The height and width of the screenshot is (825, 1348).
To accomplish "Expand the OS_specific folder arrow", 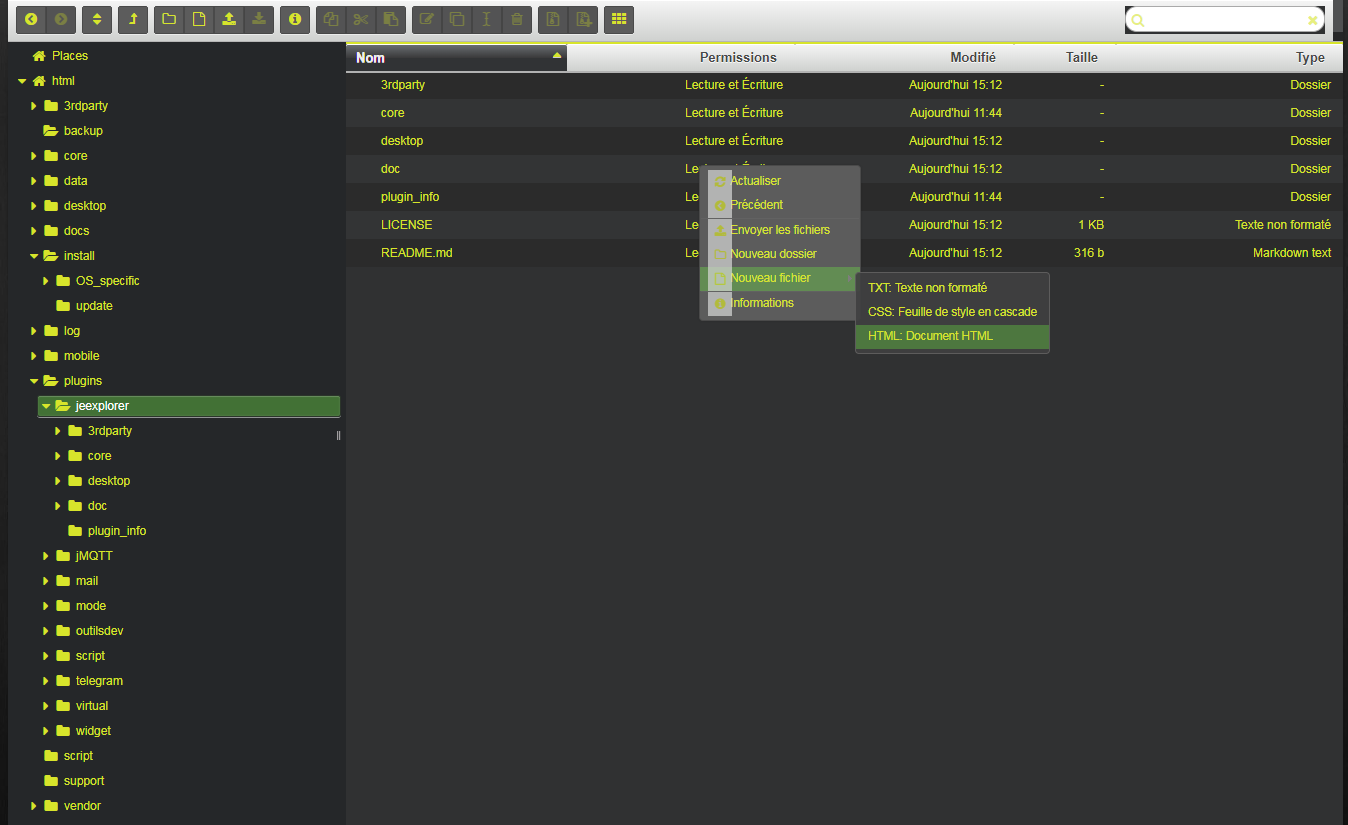I will (46, 281).
